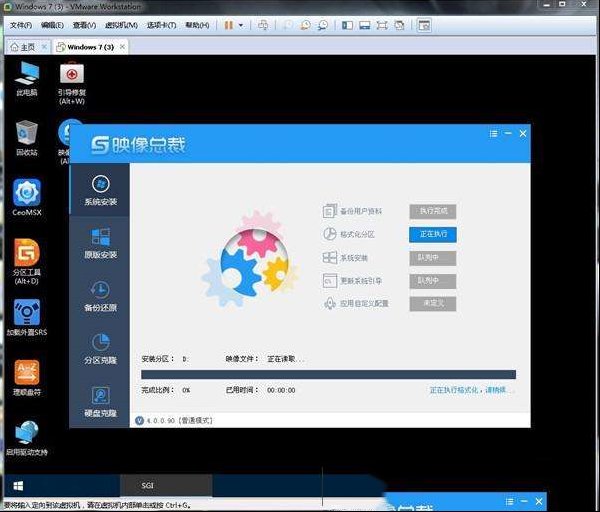Click the 安装分区 value D:
This screenshot has height=512, width=600.
click(185, 359)
